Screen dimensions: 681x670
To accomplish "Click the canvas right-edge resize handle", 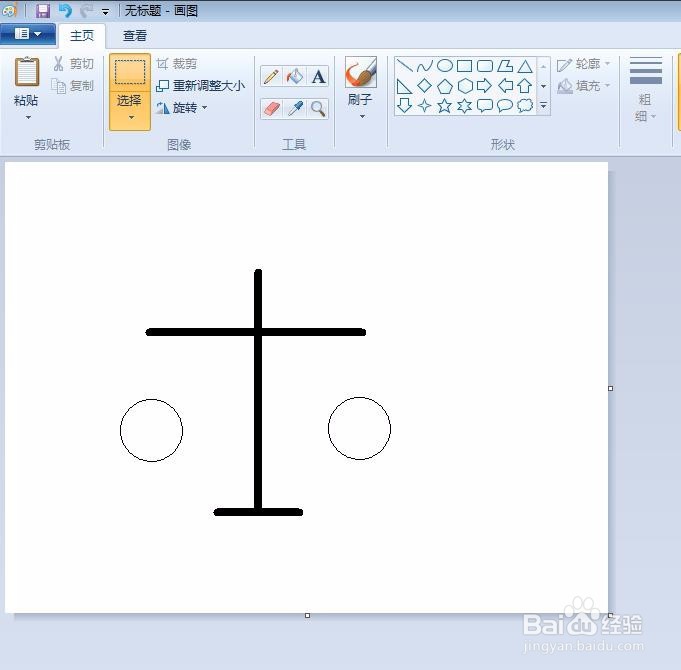I will (611, 388).
